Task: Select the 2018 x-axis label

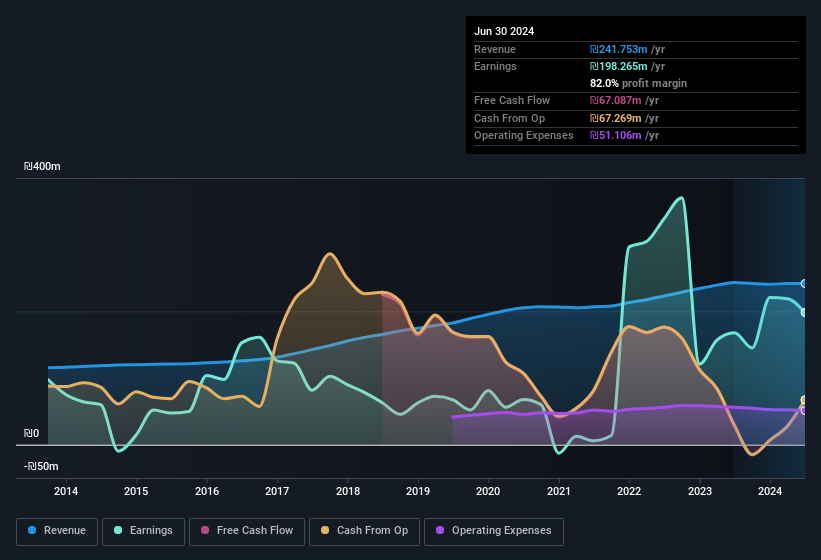Action: click(x=348, y=491)
